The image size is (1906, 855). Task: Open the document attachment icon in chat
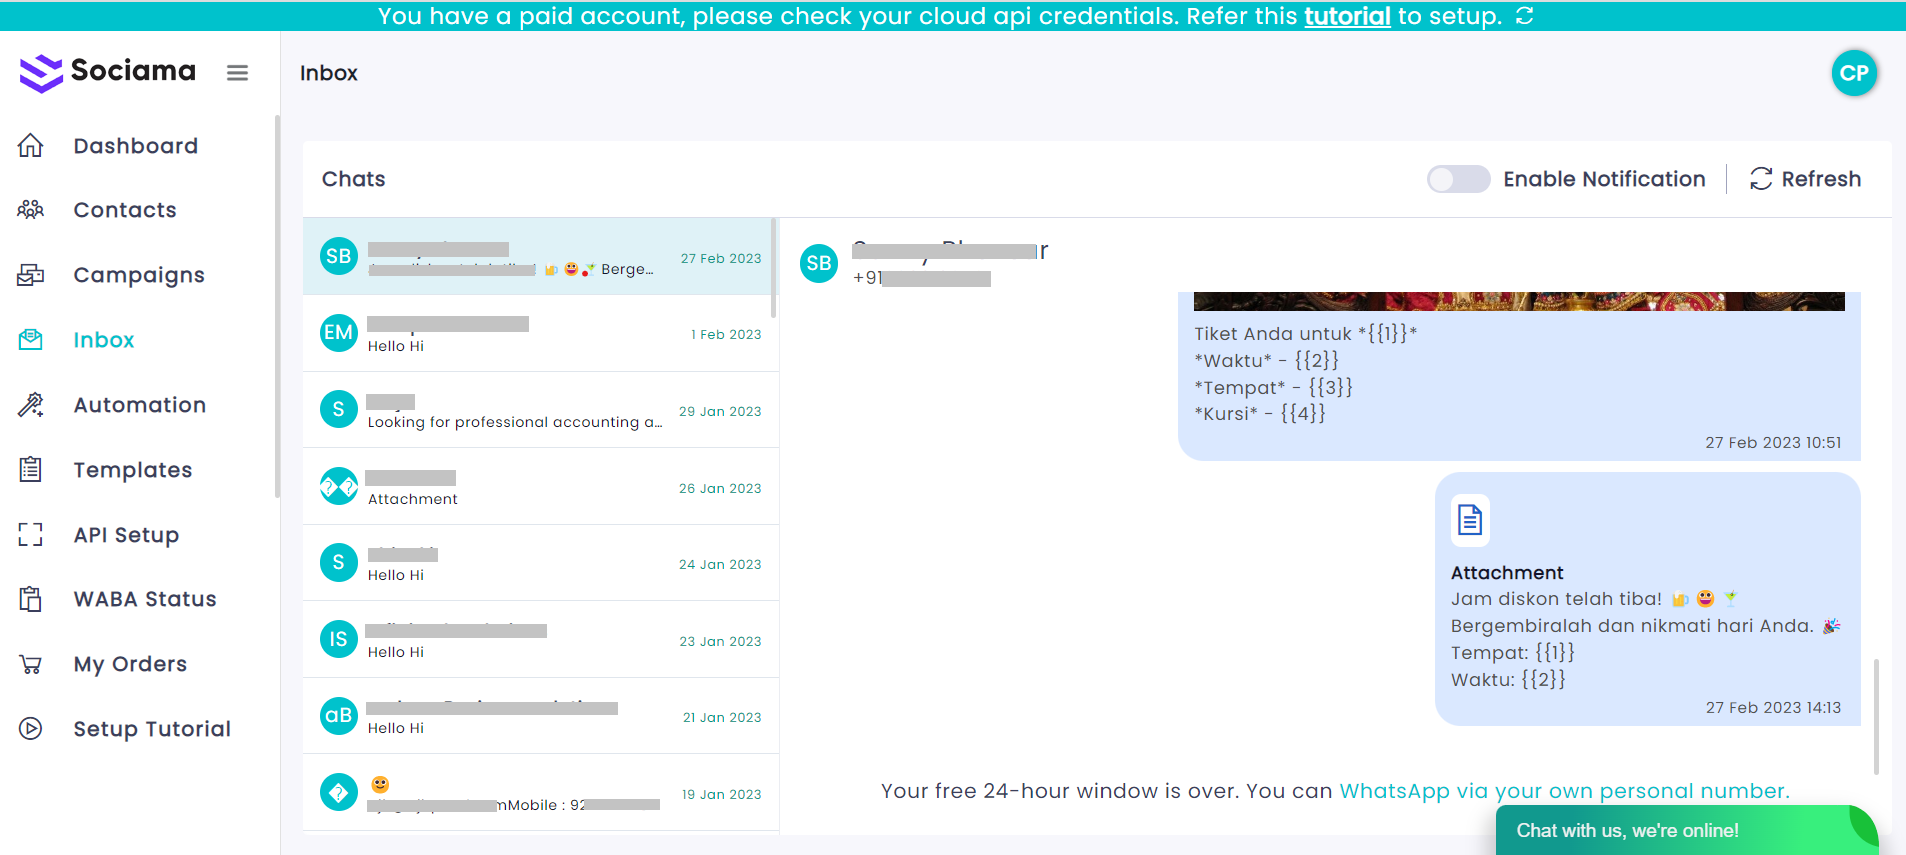click(x=1470, y=520)
